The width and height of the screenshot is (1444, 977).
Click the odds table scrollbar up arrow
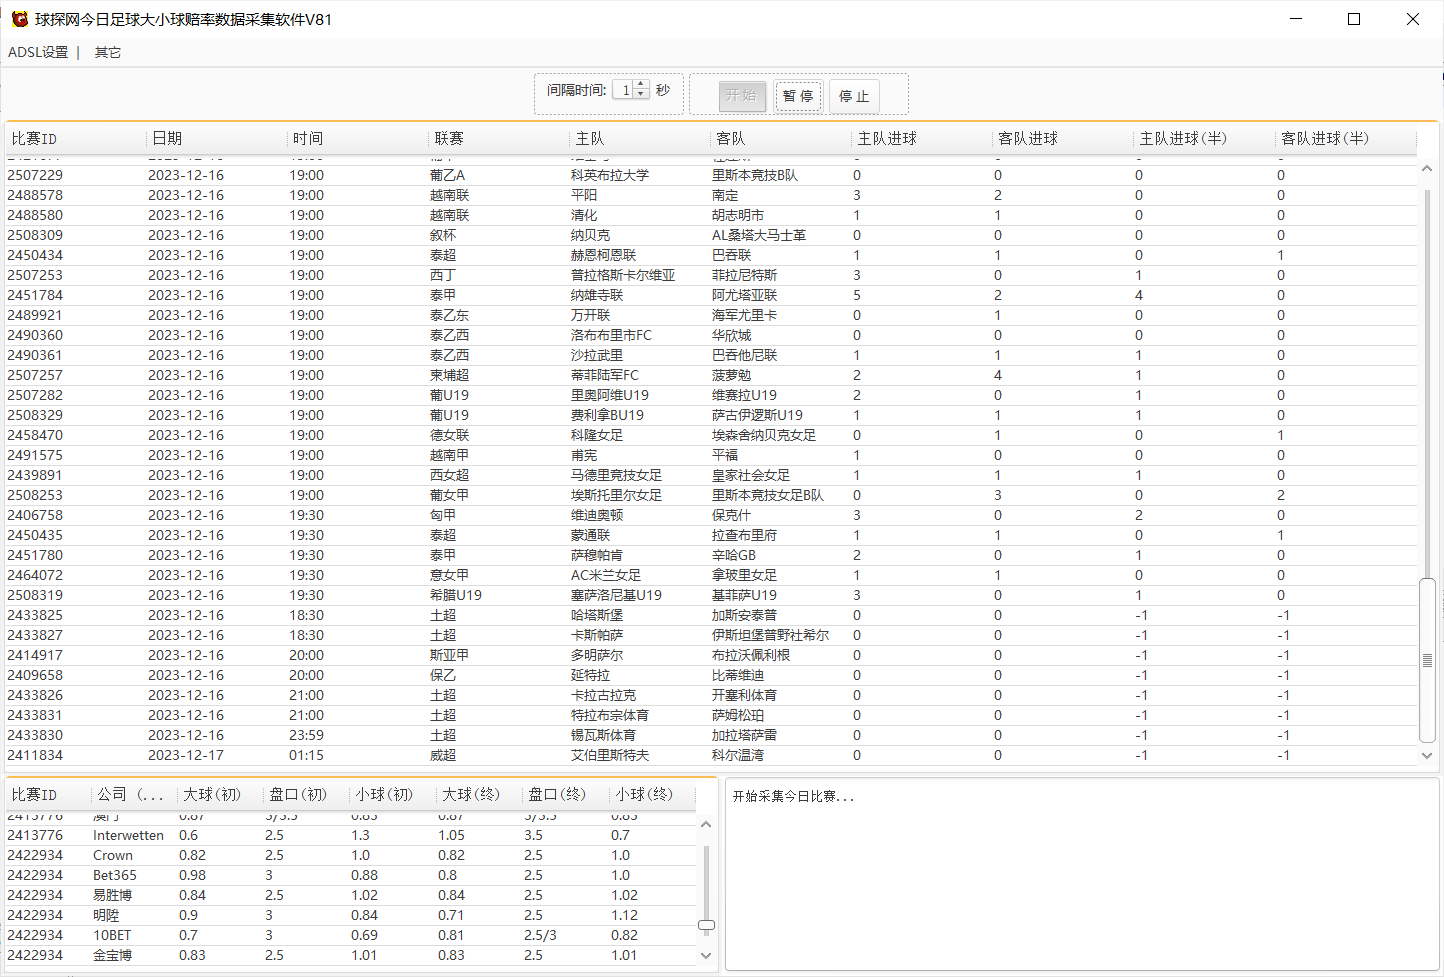tap(706, 825)
